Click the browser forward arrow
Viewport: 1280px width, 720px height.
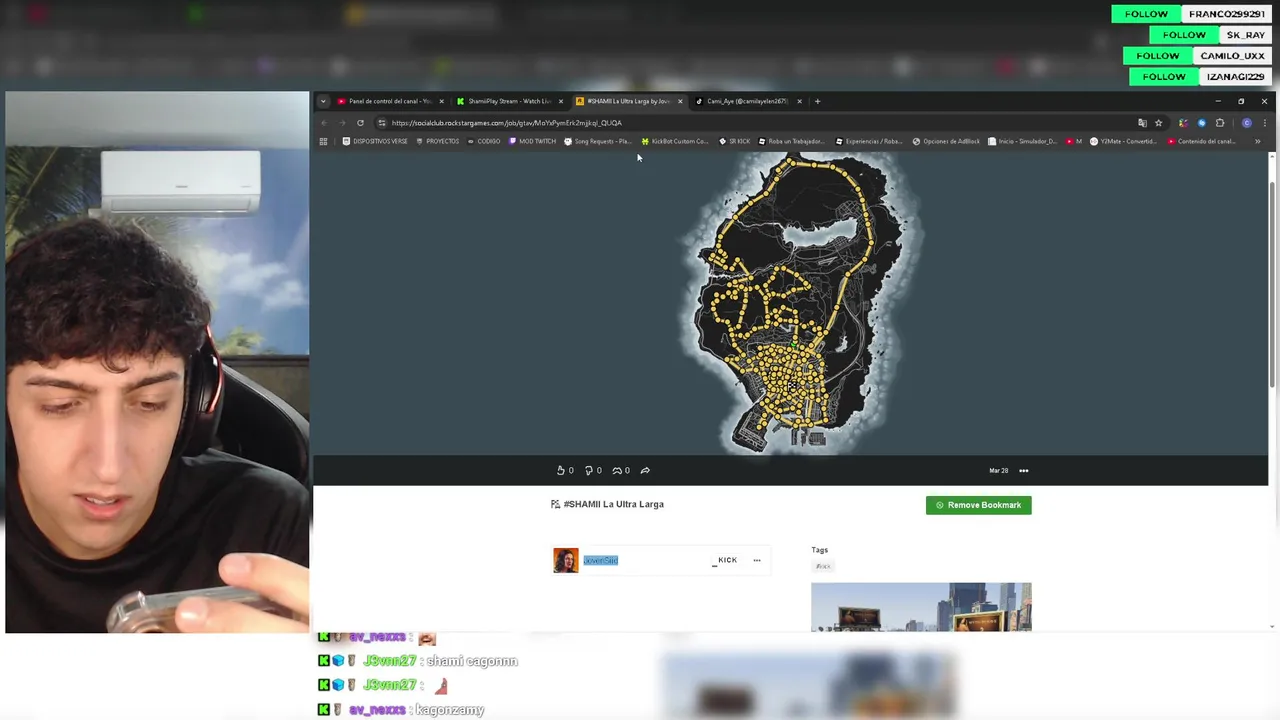coord(342,123)
